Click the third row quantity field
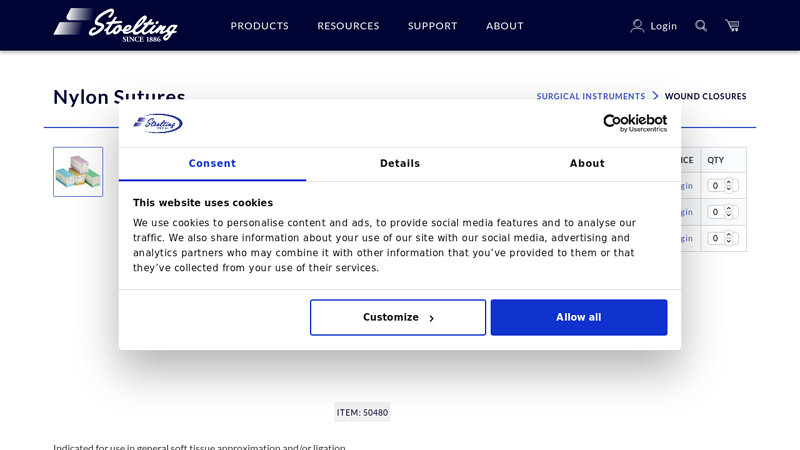 click(x=716, y=238)
